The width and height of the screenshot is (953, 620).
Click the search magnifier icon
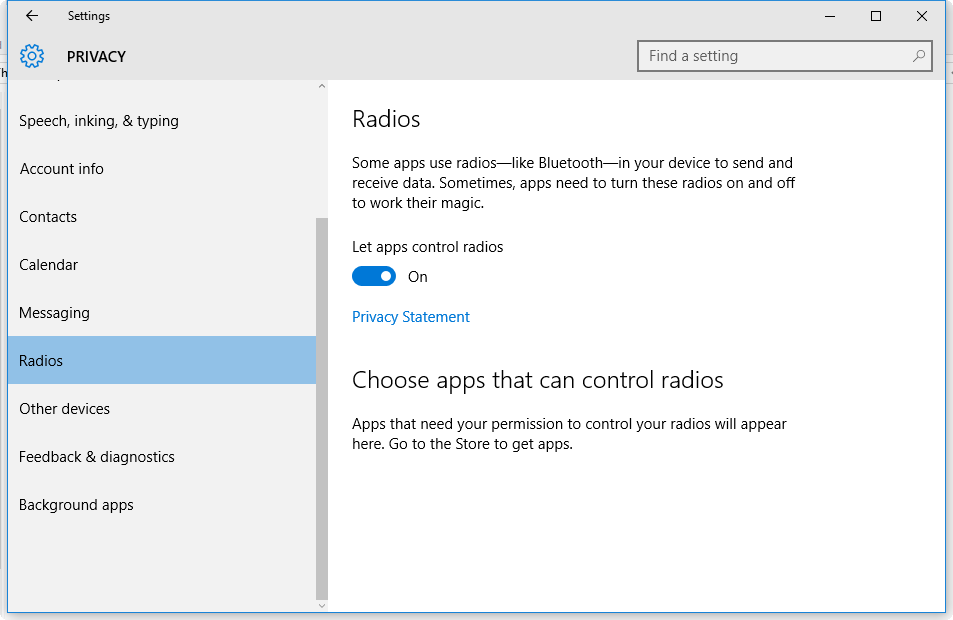coord(919,56)
